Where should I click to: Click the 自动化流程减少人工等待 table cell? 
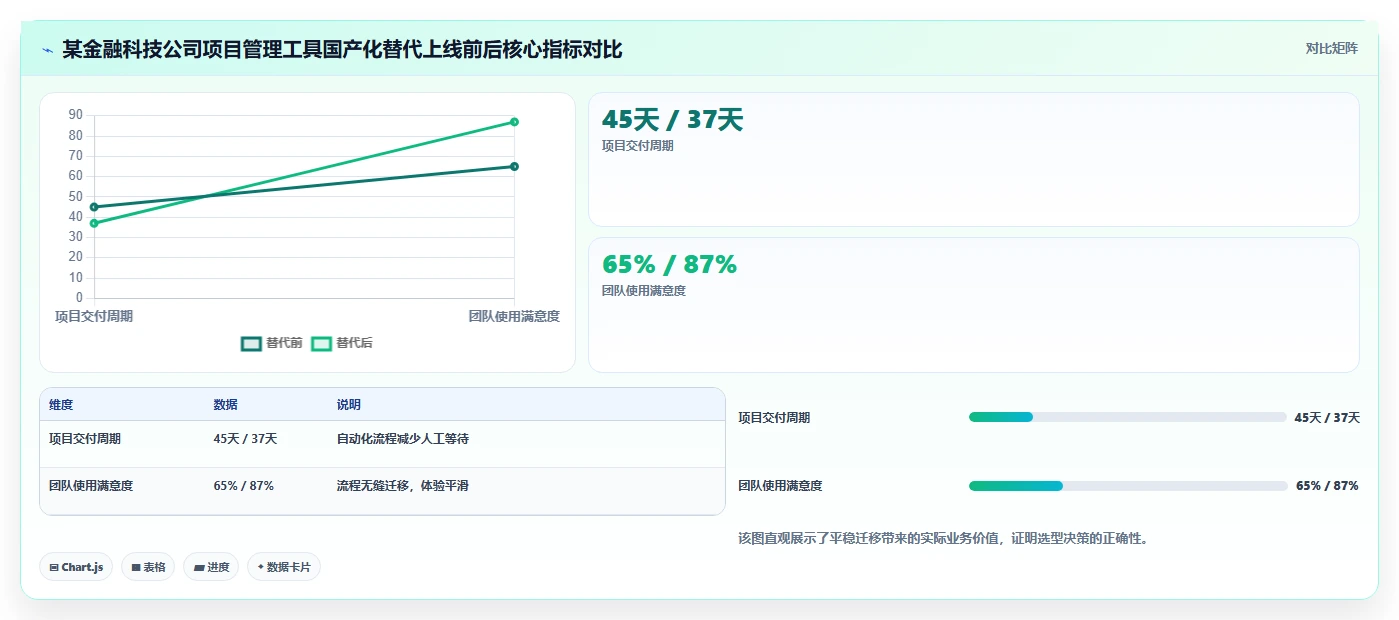403,439
